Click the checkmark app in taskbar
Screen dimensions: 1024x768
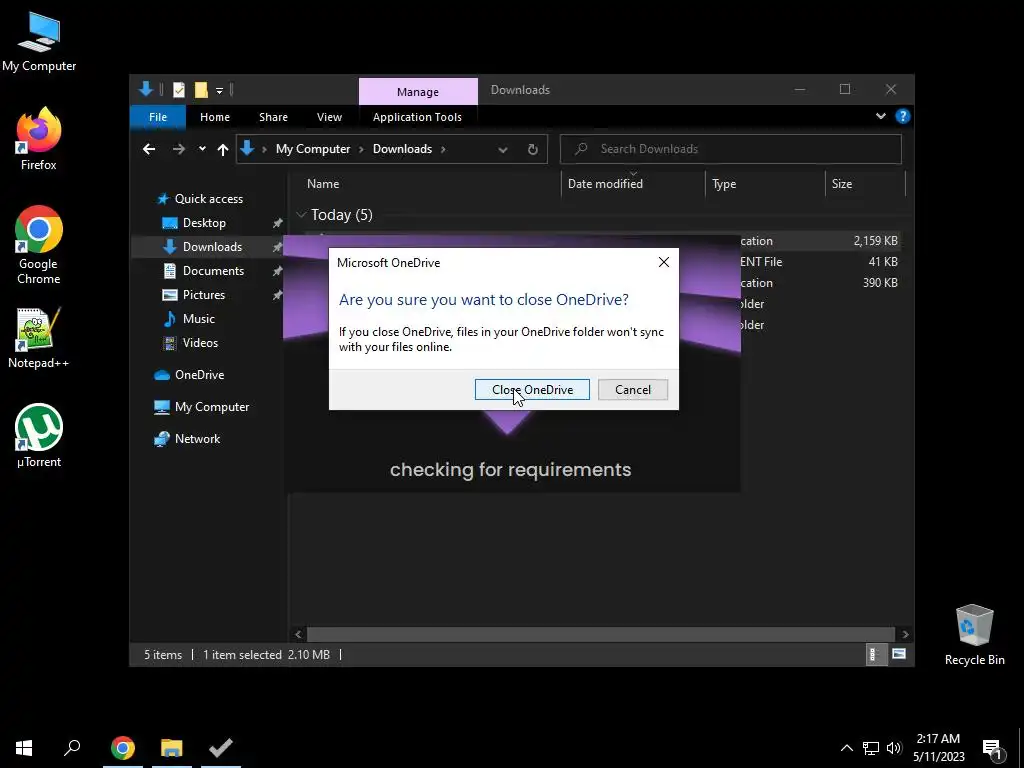(x=221, y=748)
